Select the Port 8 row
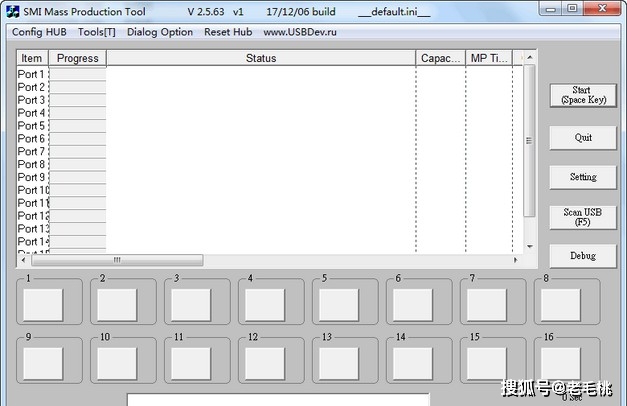 pos(270,164)
